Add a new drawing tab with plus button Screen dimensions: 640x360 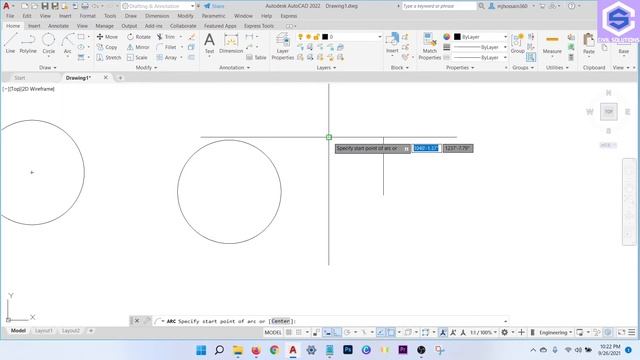pyautogui.click(x=120, y=78)
